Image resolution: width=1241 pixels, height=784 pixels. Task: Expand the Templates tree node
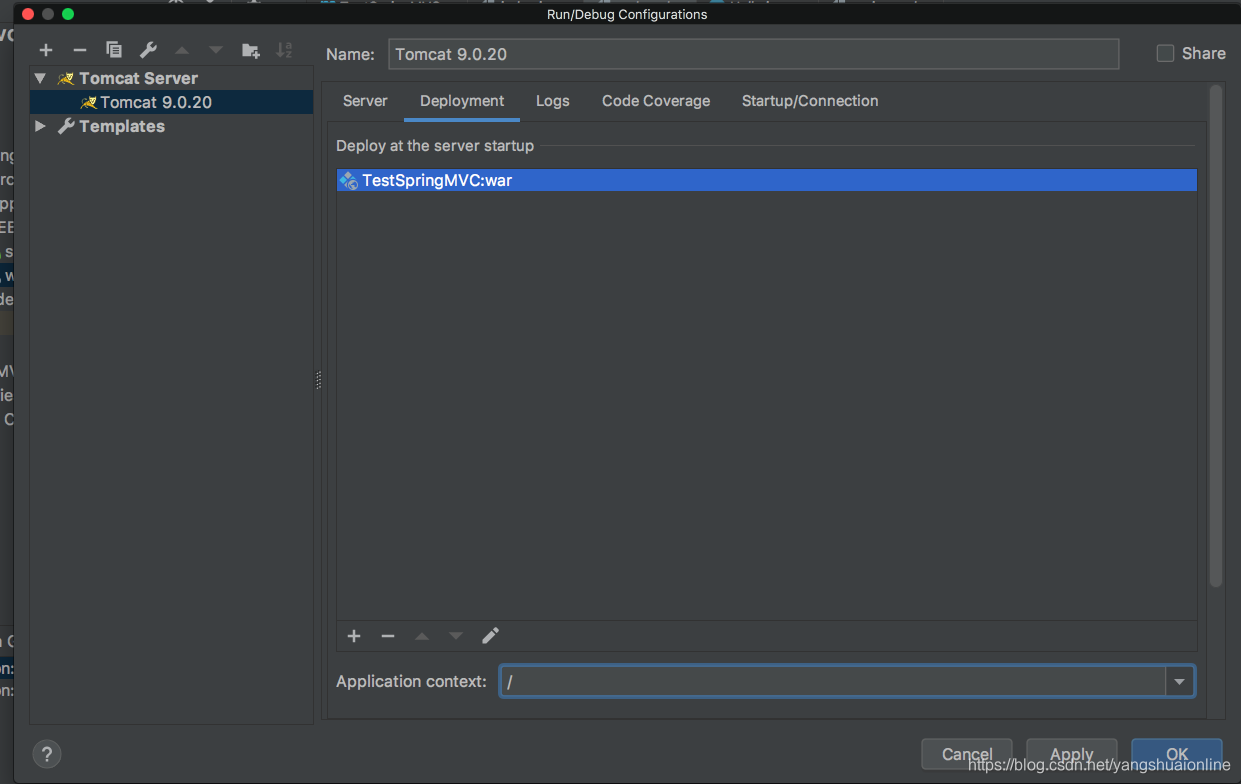tap(40, 126)
